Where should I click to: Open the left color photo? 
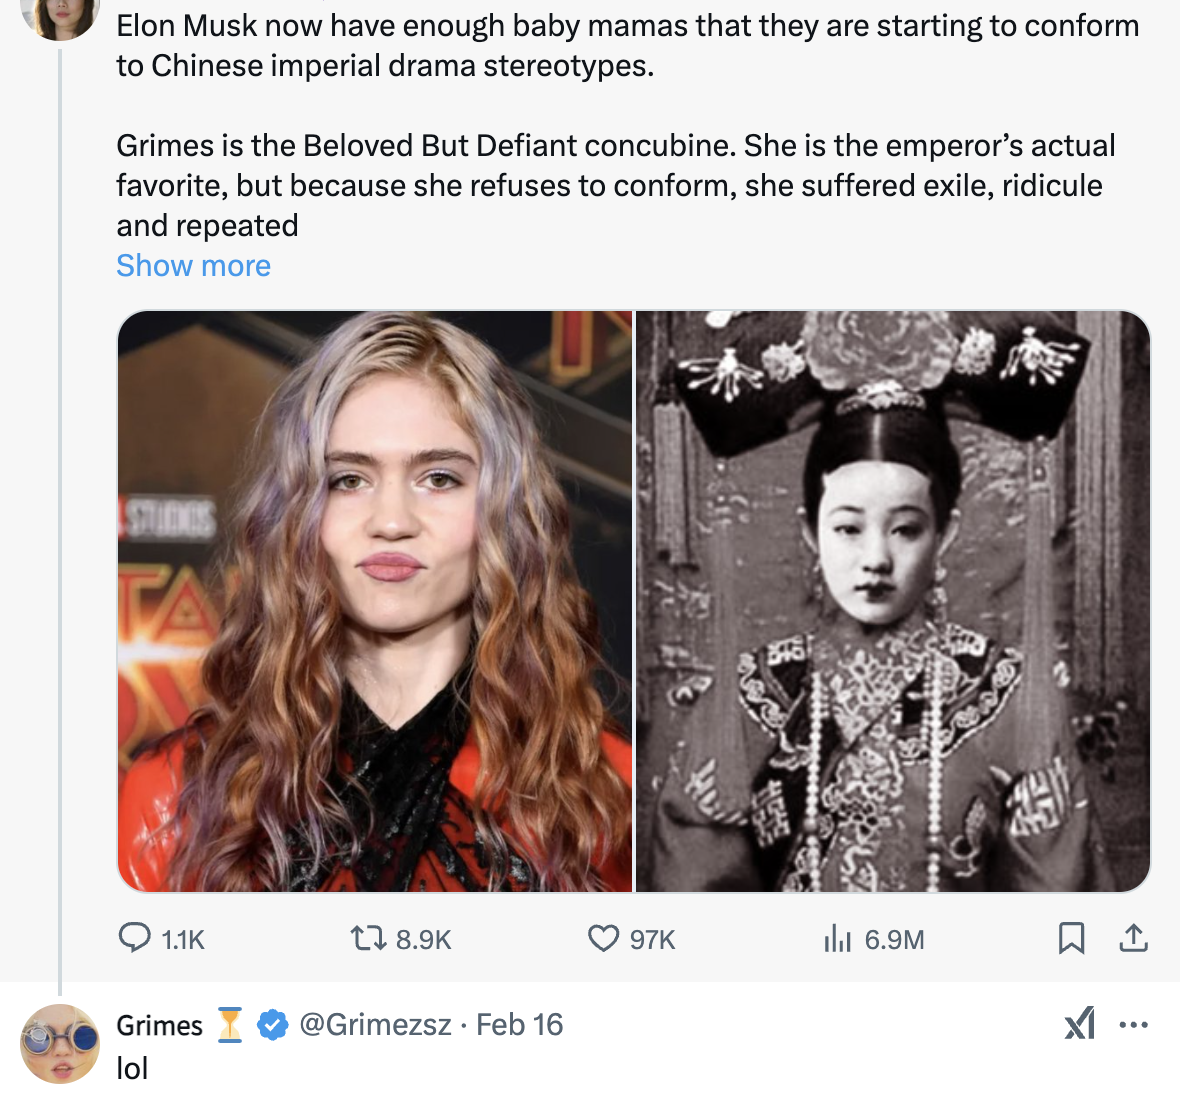pyautogui.click(x=375, y=601)
